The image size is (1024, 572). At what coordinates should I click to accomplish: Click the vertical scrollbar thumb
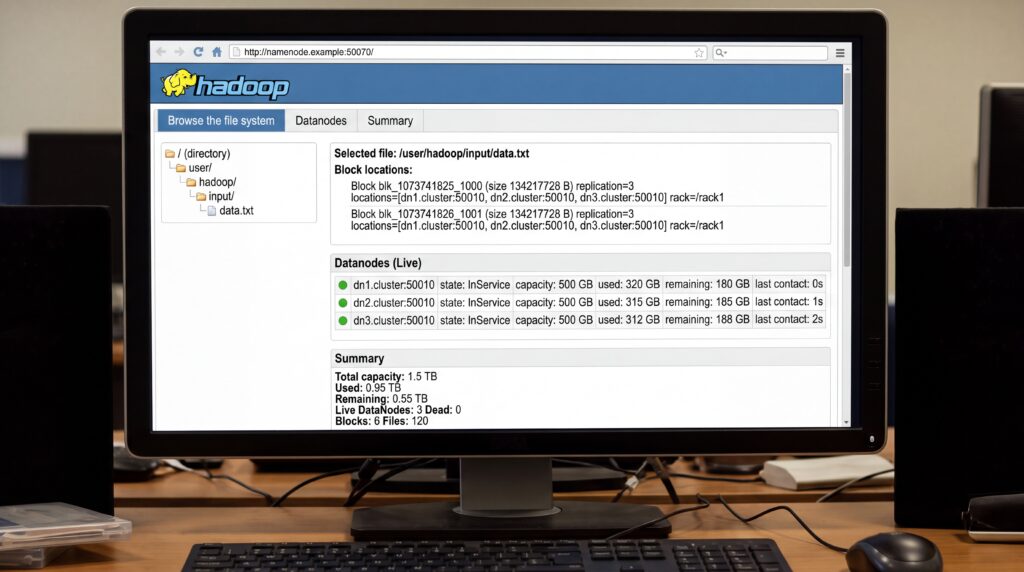pyautogui.click(x=847, y=170)
